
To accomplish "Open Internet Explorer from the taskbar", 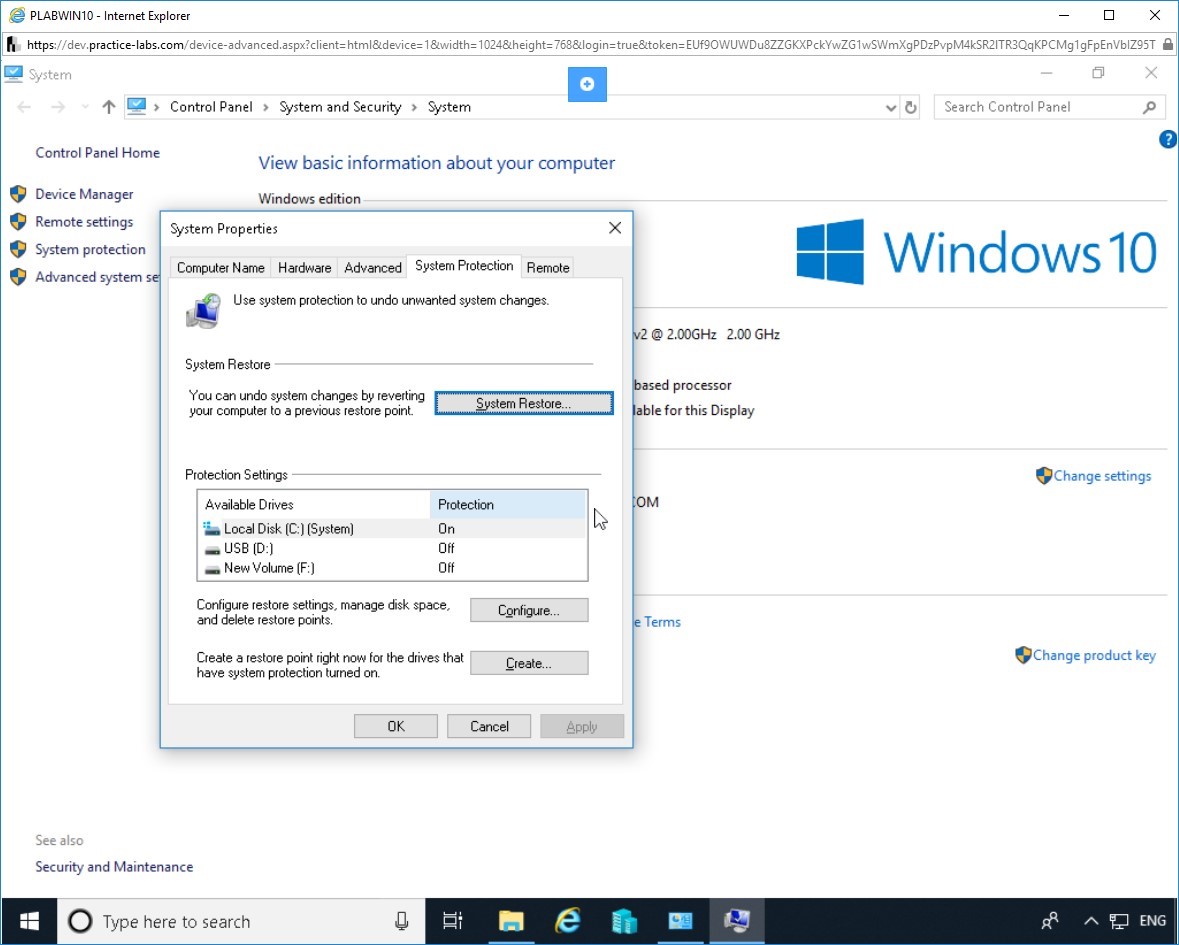I will pyautogui.click(x=568, y=921).
